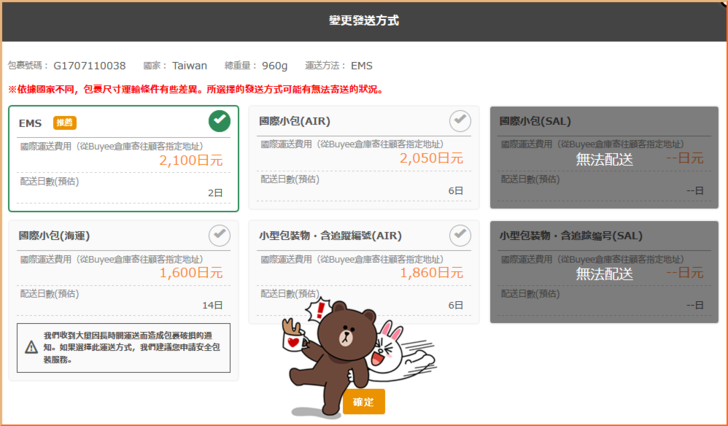Select the EMS green checkmark option
Screen dimensions: 728x426
220,121
